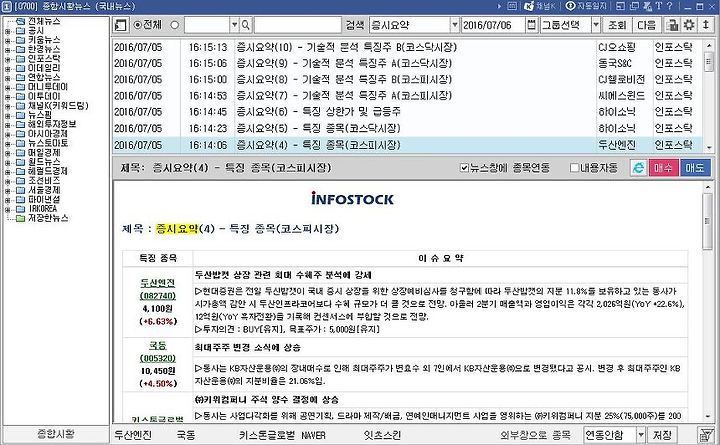This screenshot has height=445, width=720.
Task: Click the 종합시황 tab at bottom
Action: pyautogui.click(x=56, y=434)
